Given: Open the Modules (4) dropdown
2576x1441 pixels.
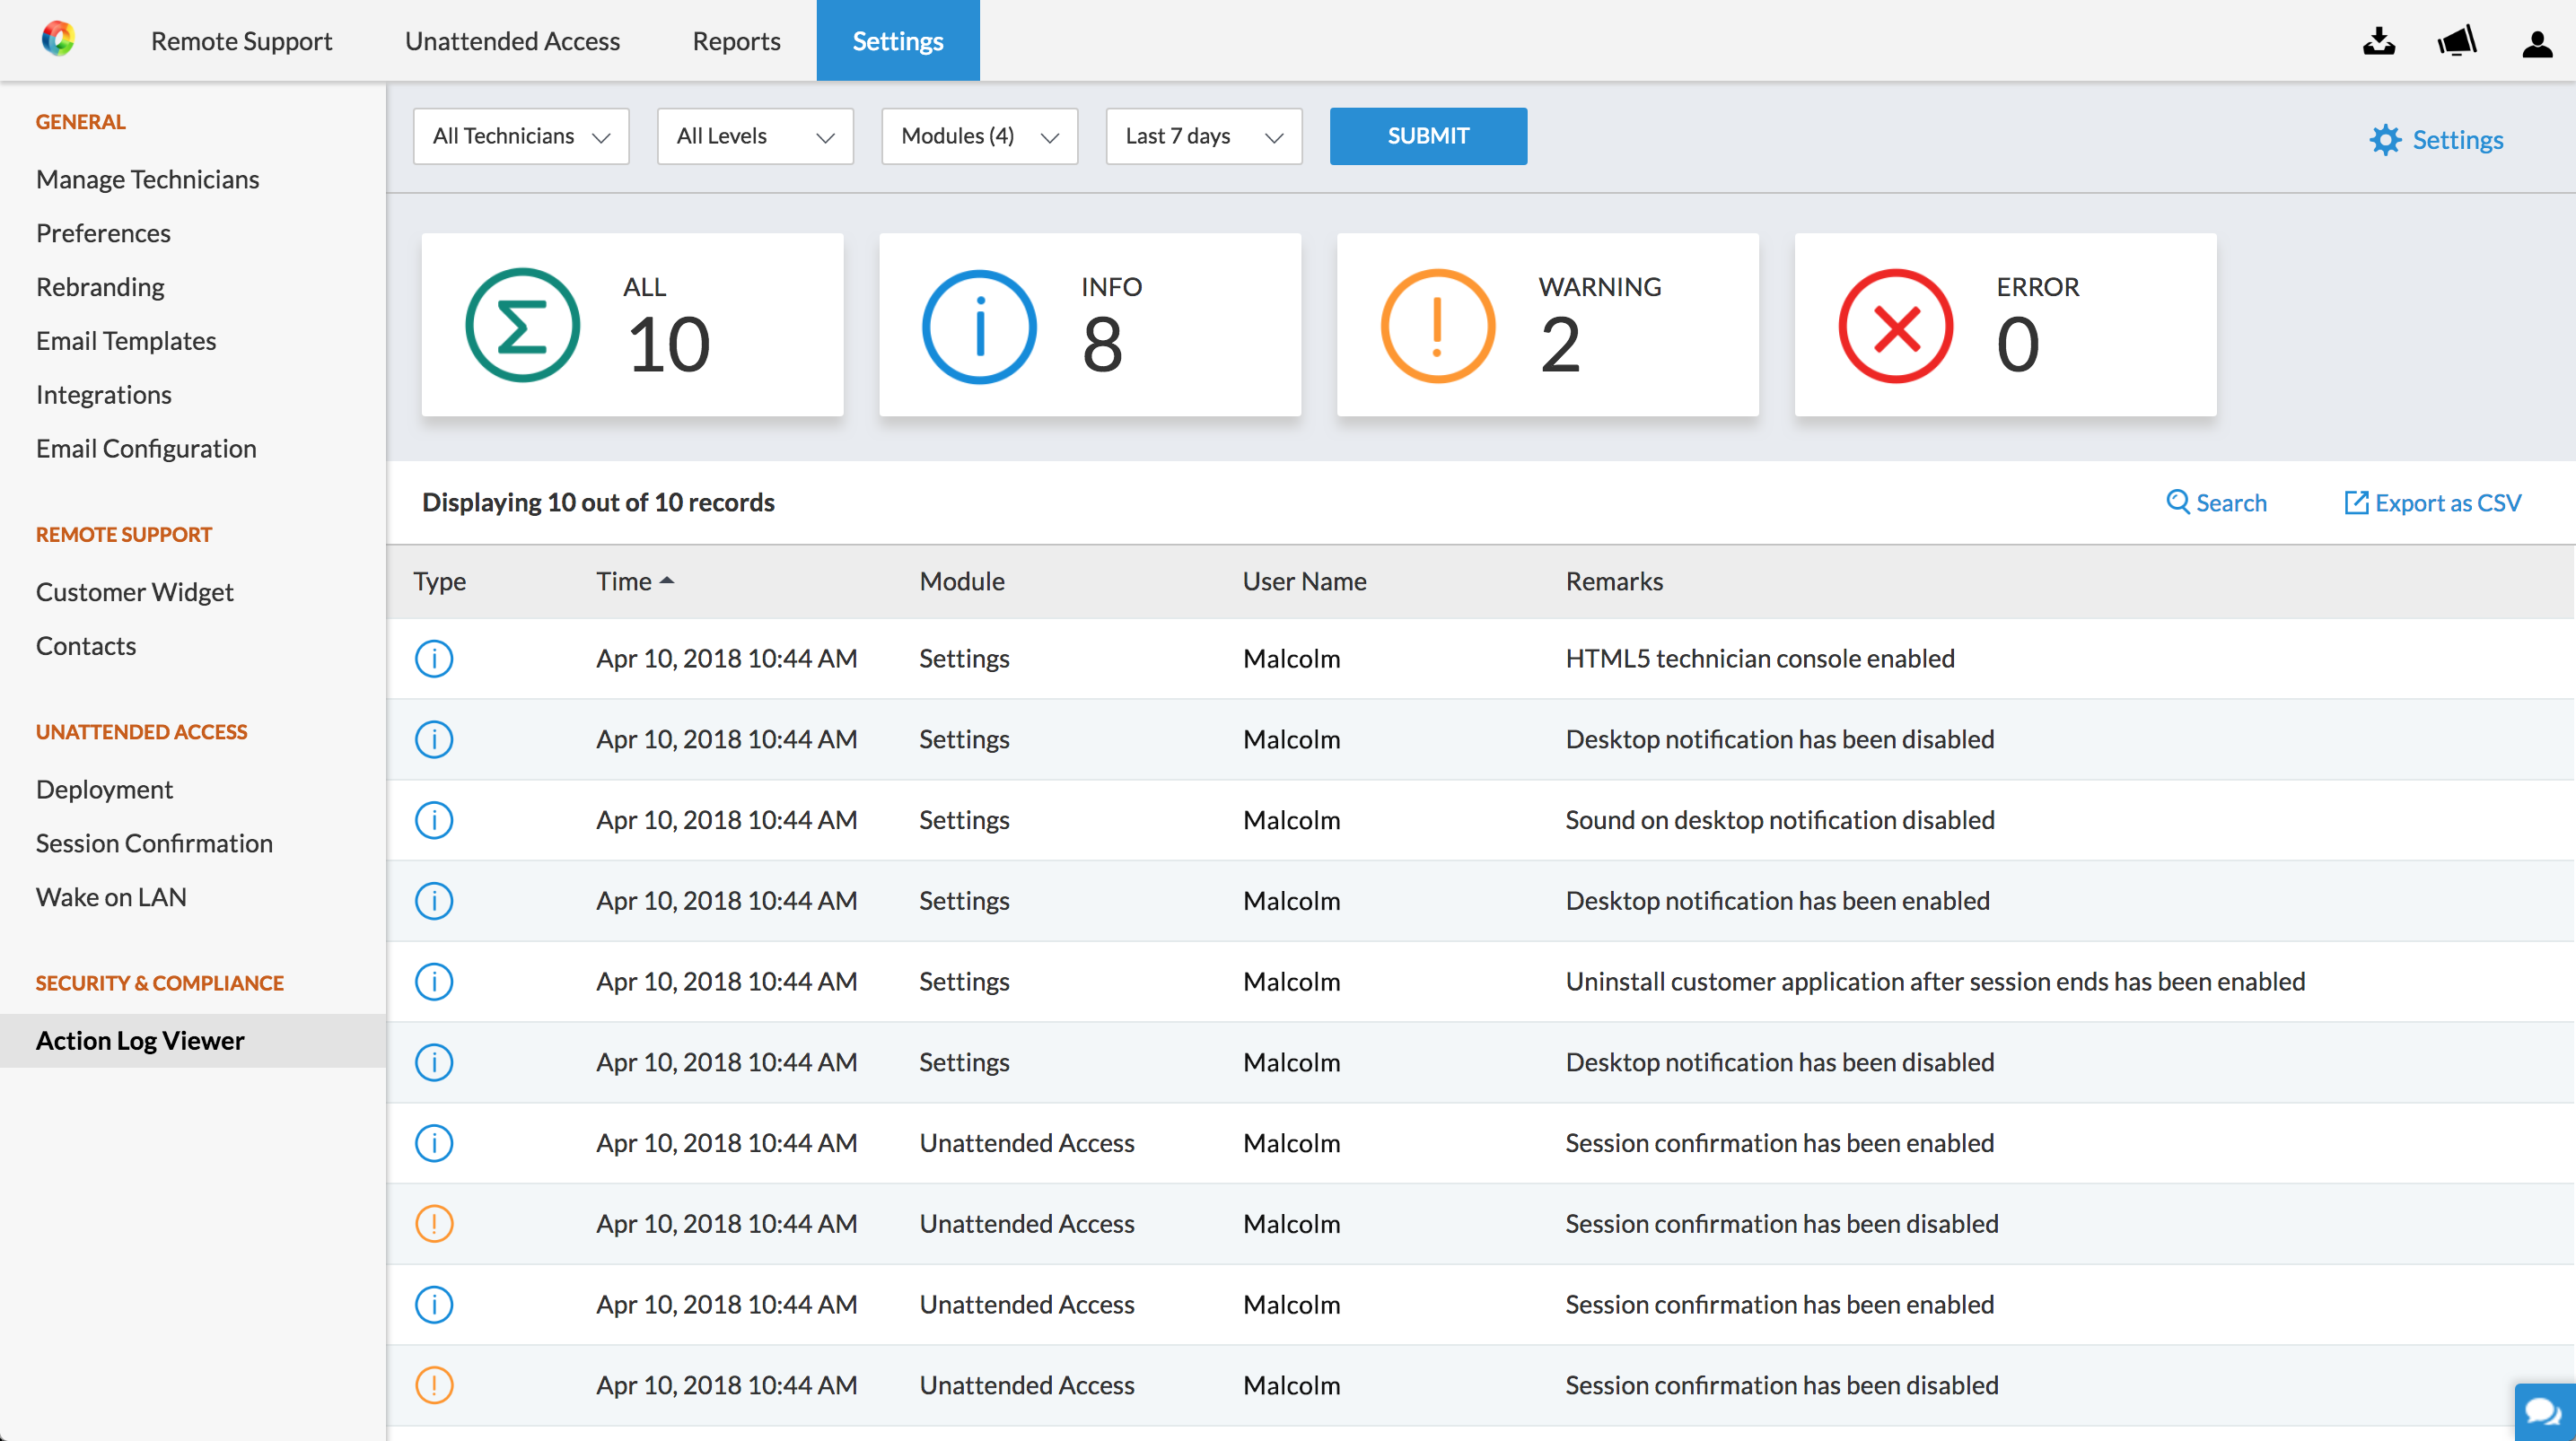Looking at the screenshot, I should (979, 136).
